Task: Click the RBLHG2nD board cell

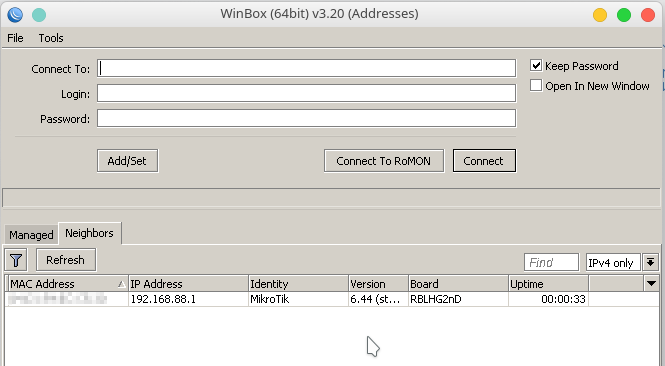Action: (x=458, y=299)
